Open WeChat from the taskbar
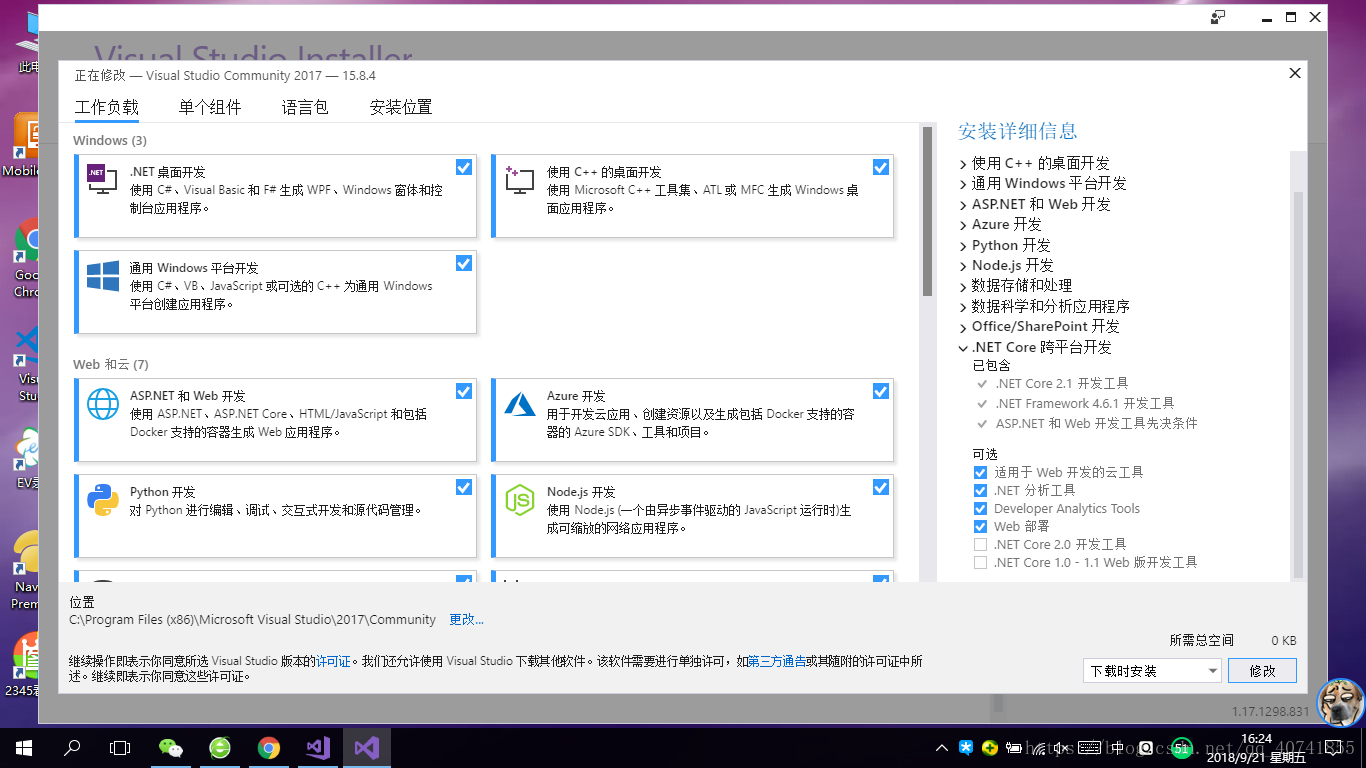 [x=171, y=747]
